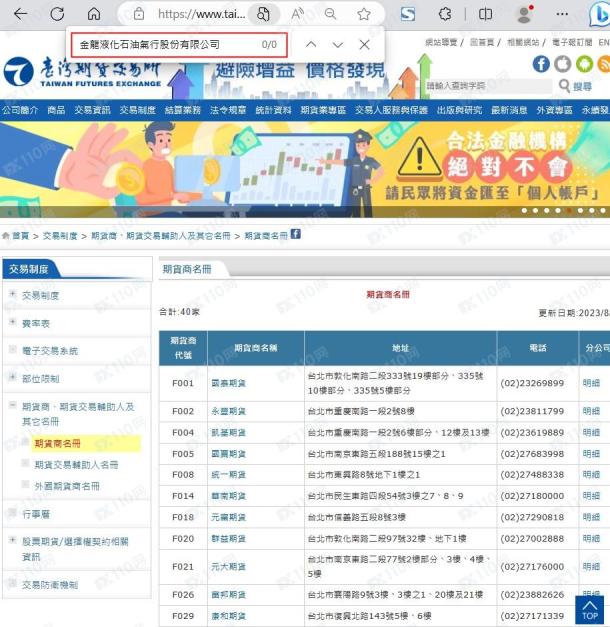
Task: Open the Apple app icon in header
Action: 562,64
